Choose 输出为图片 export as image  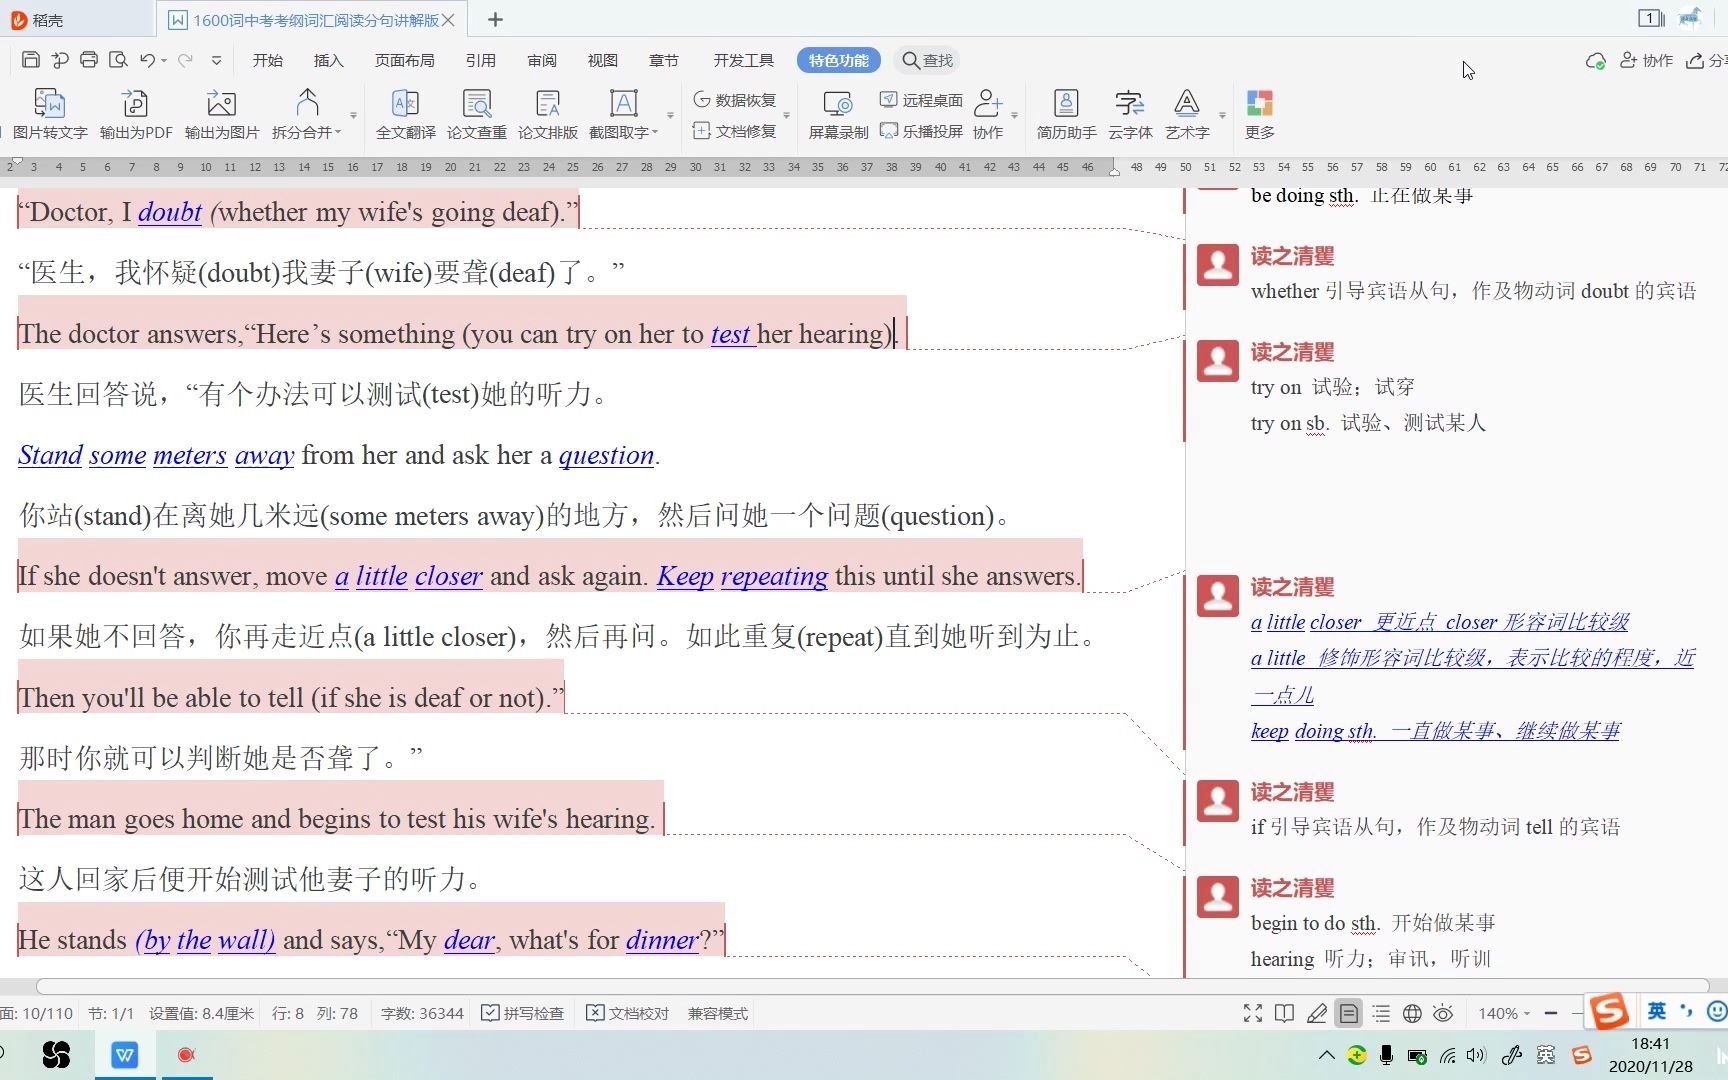(222, 113)
